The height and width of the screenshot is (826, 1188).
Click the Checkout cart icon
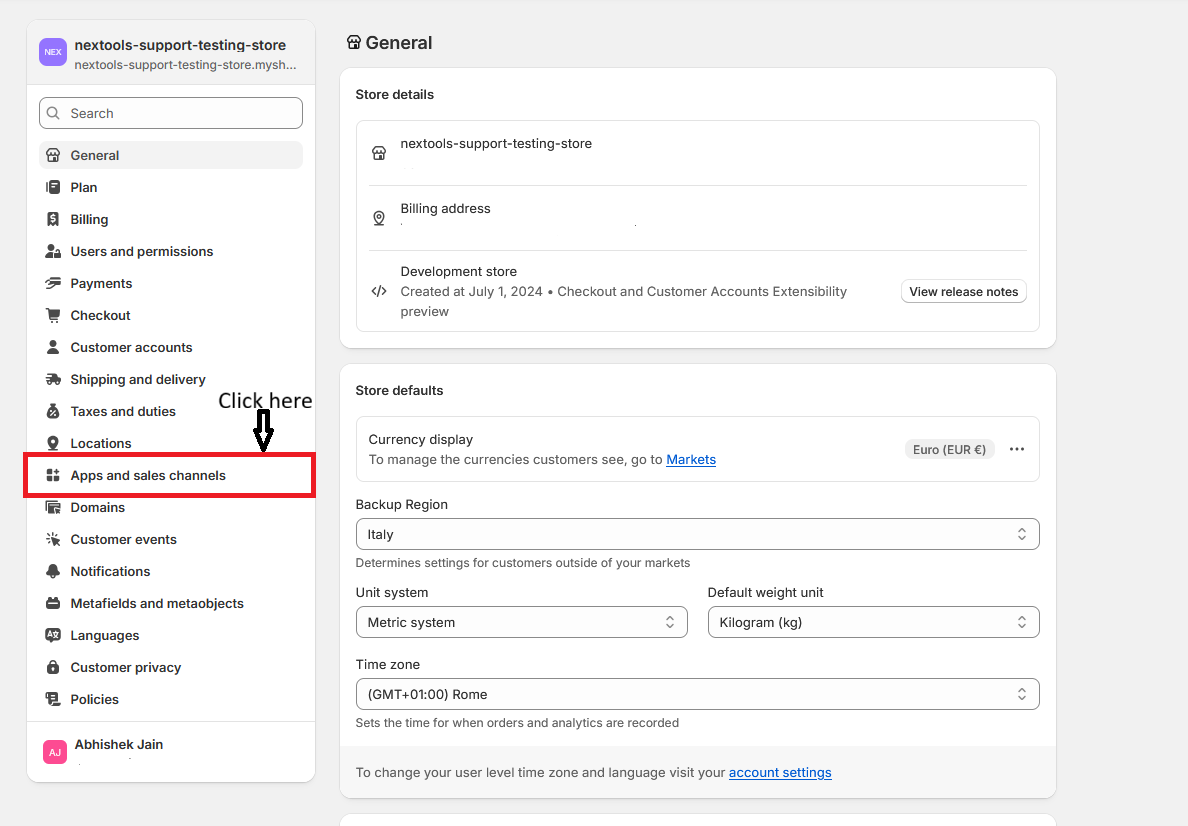53,315
